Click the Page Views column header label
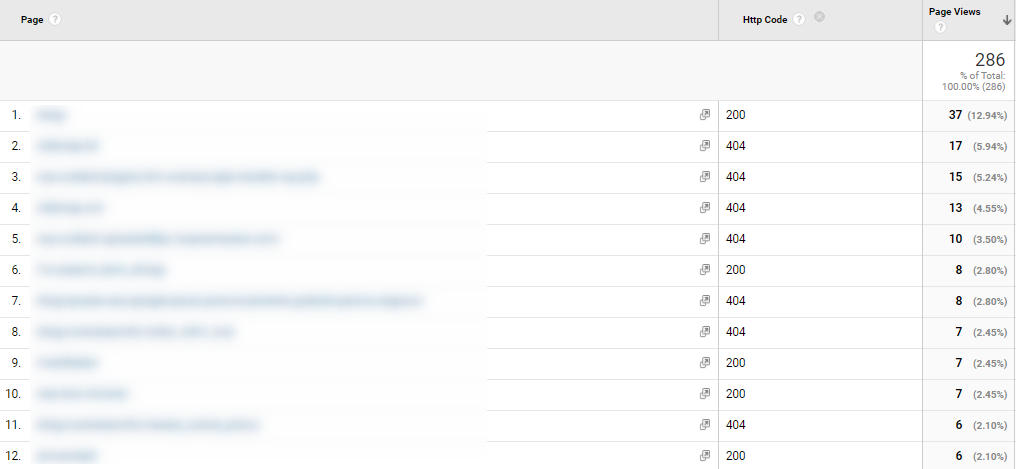The image size is (1016, 469). [955, 12]
